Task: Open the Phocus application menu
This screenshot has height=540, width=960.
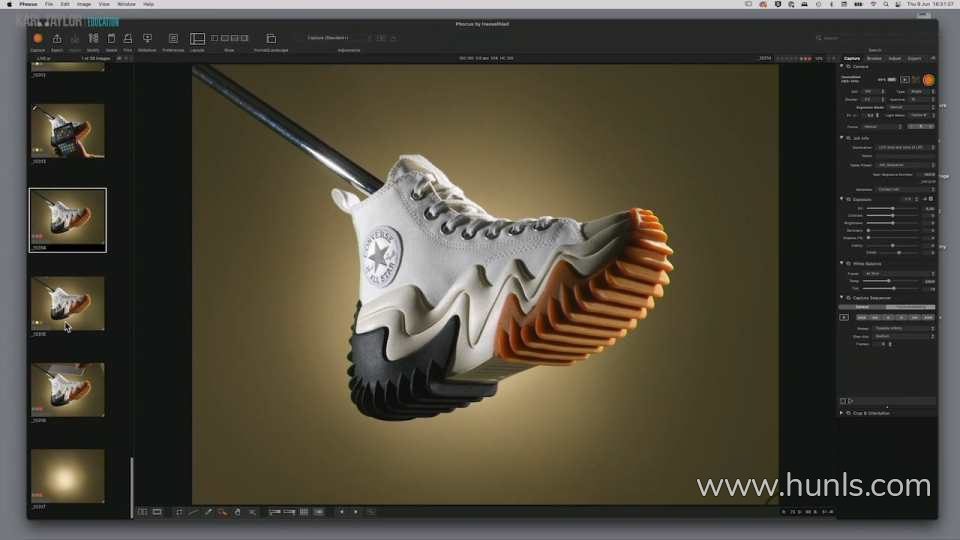Action: (x=28, y=4)
